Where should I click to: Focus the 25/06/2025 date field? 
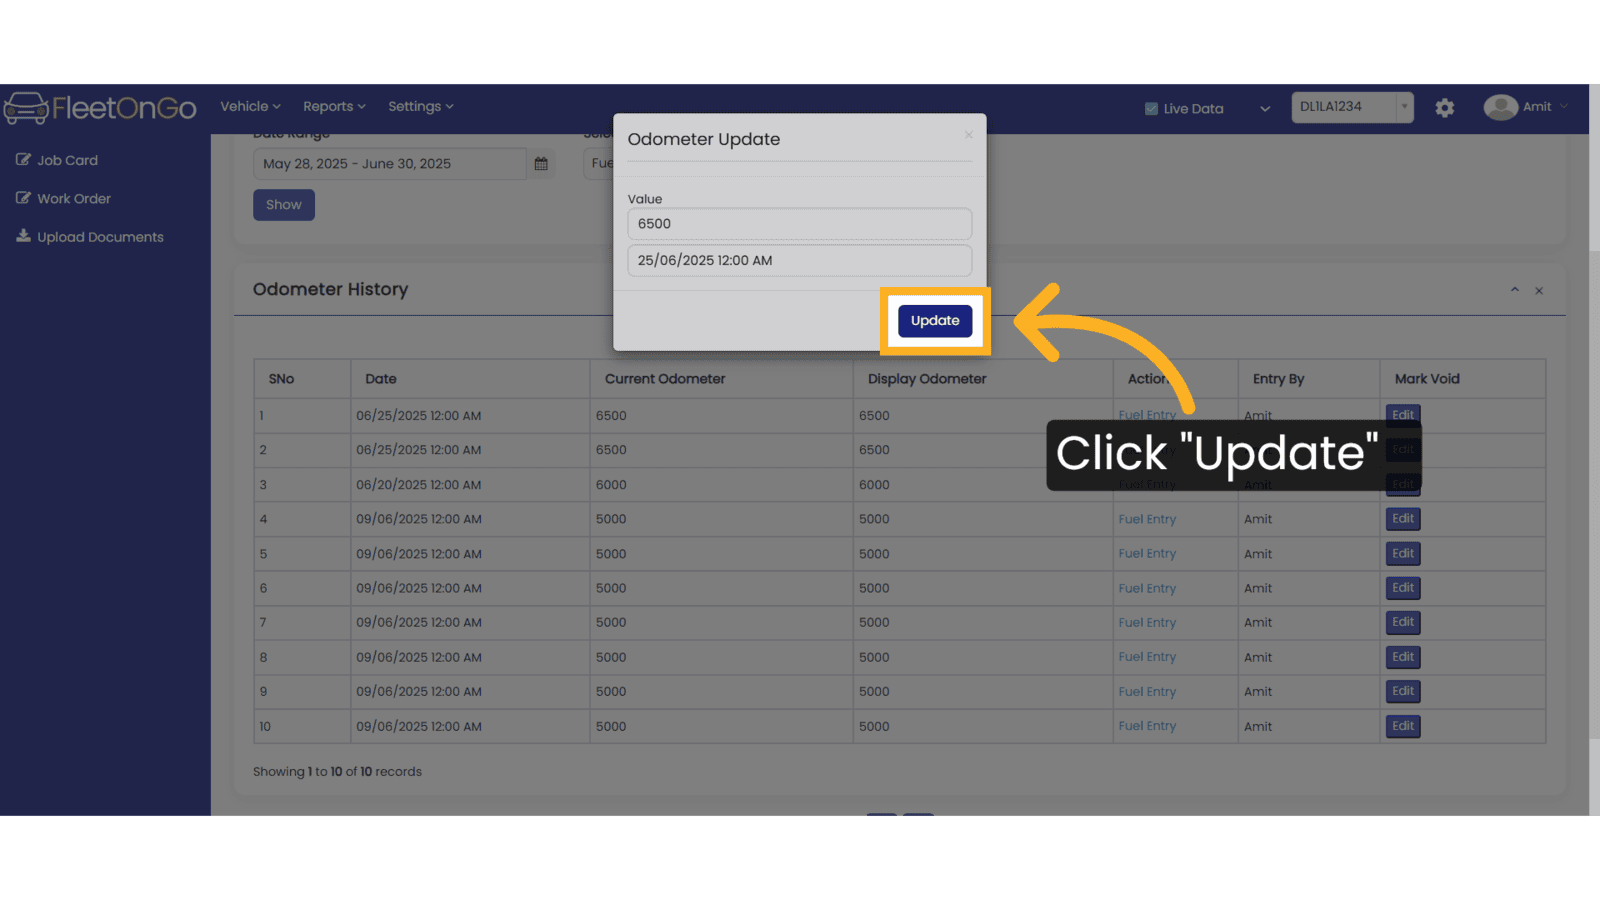pyautogui.click(x=799, y=260)
